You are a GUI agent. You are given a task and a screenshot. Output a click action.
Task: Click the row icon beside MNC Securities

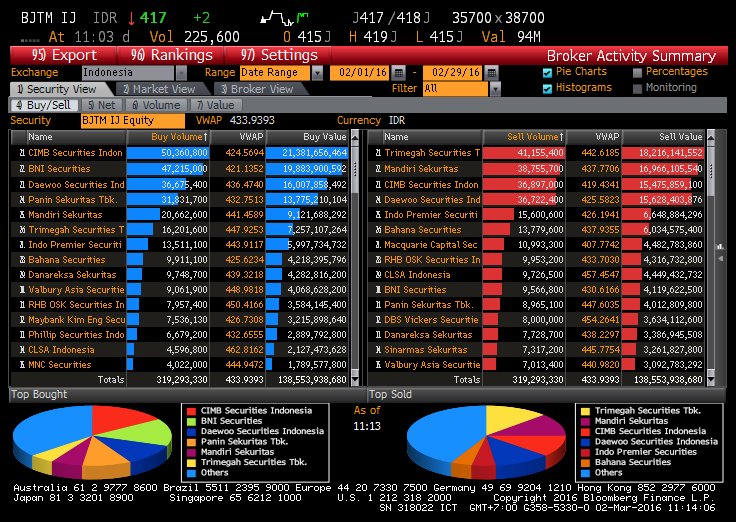point(19,365)
